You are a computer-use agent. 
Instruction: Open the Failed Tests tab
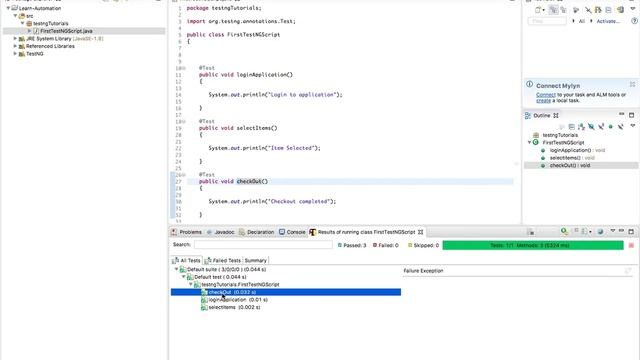tap(223, 260)
